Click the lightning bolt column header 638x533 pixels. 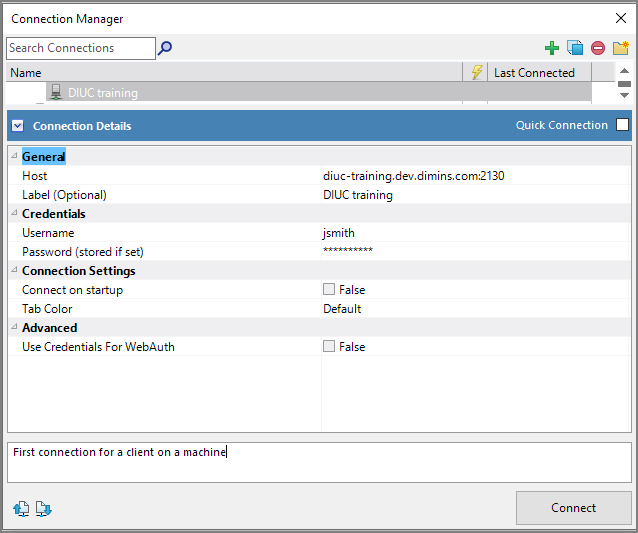point(476,72)
